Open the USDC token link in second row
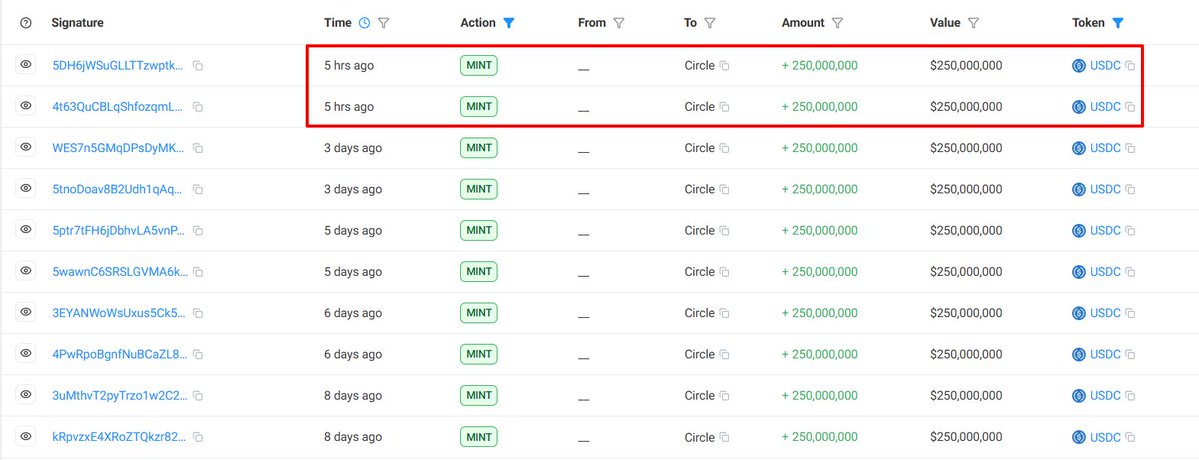 coord(1105,107)
